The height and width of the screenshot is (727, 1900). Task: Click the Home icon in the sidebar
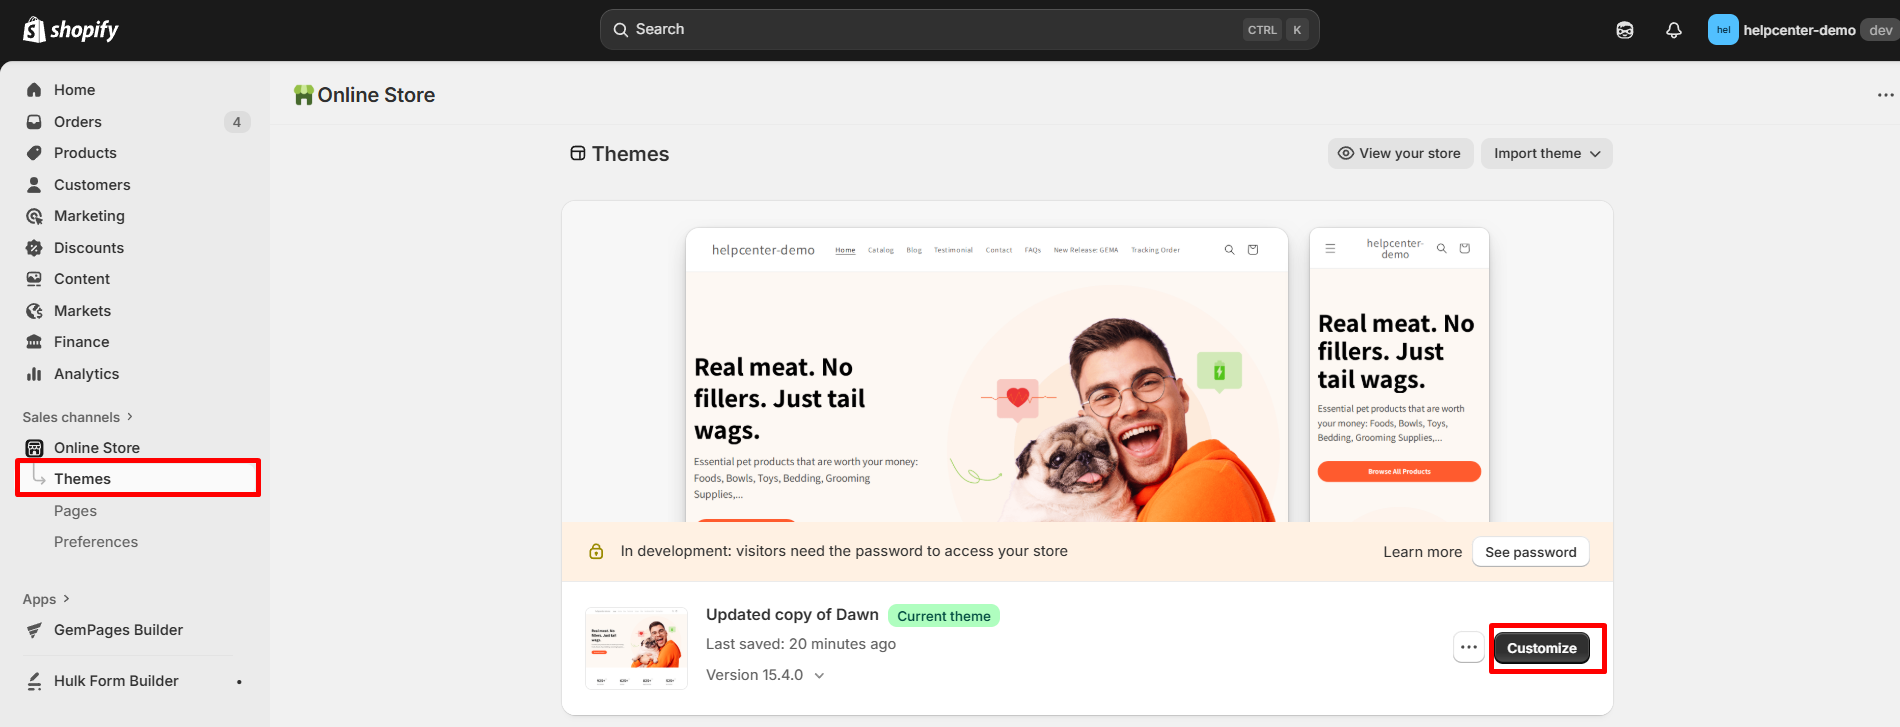point(34,90)
